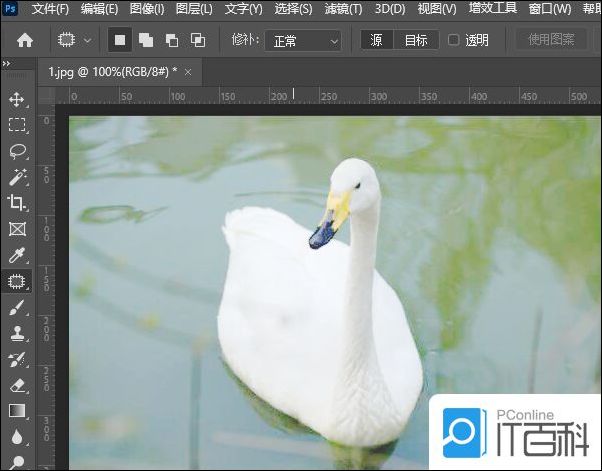Click the Home icon in options bar
This screenshot has width=602, height=471.
pos(25,40)
